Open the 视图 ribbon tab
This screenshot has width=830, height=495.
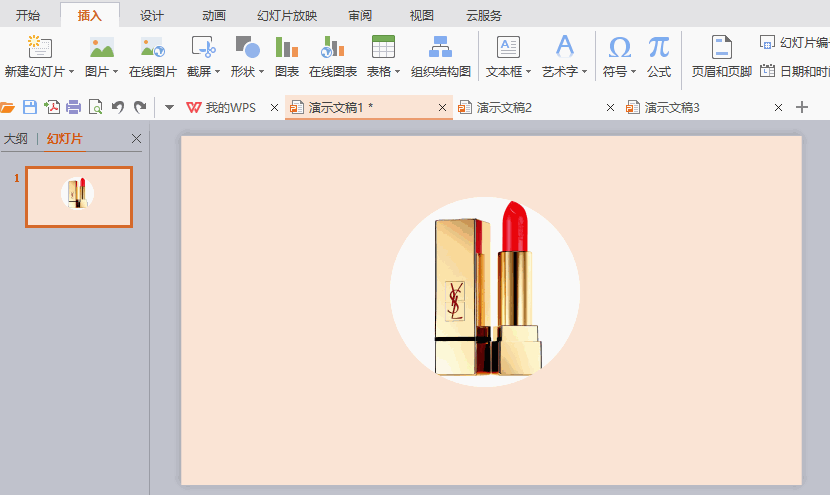click(x=422, y=15)
